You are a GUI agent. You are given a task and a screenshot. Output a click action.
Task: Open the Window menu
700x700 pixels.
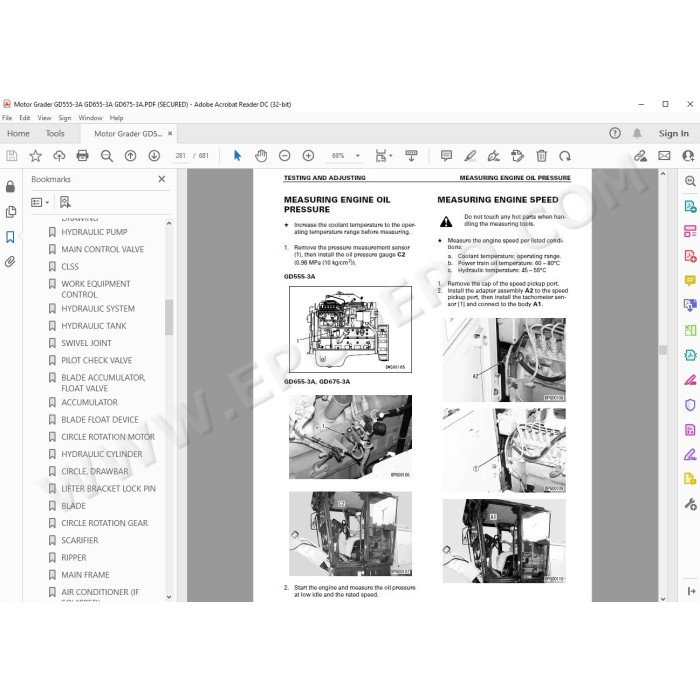point(90,118)
